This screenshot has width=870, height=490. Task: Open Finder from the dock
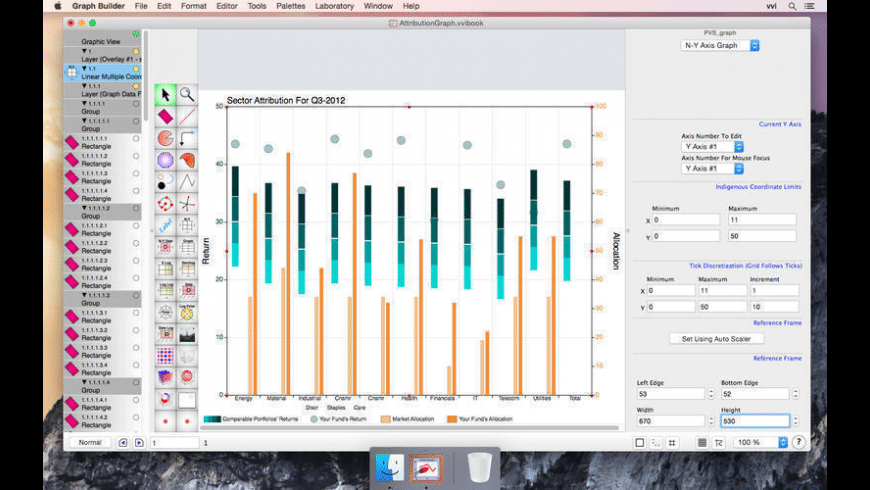point(390,467)
